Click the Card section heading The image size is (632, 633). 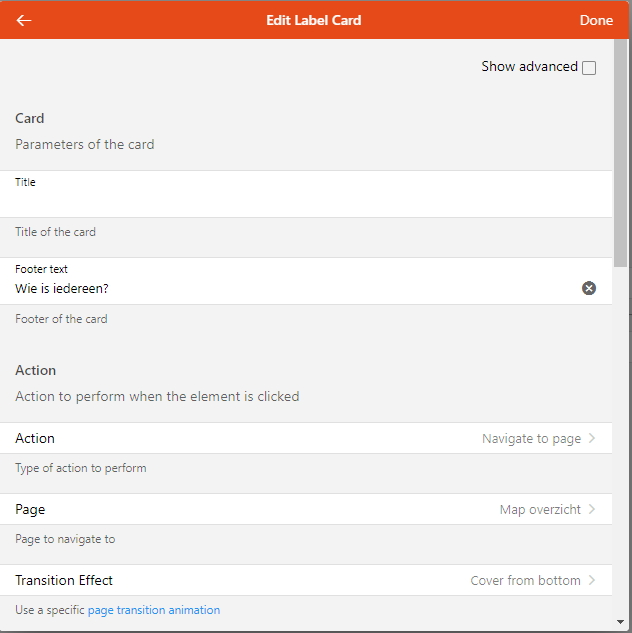tap(30, 118)
